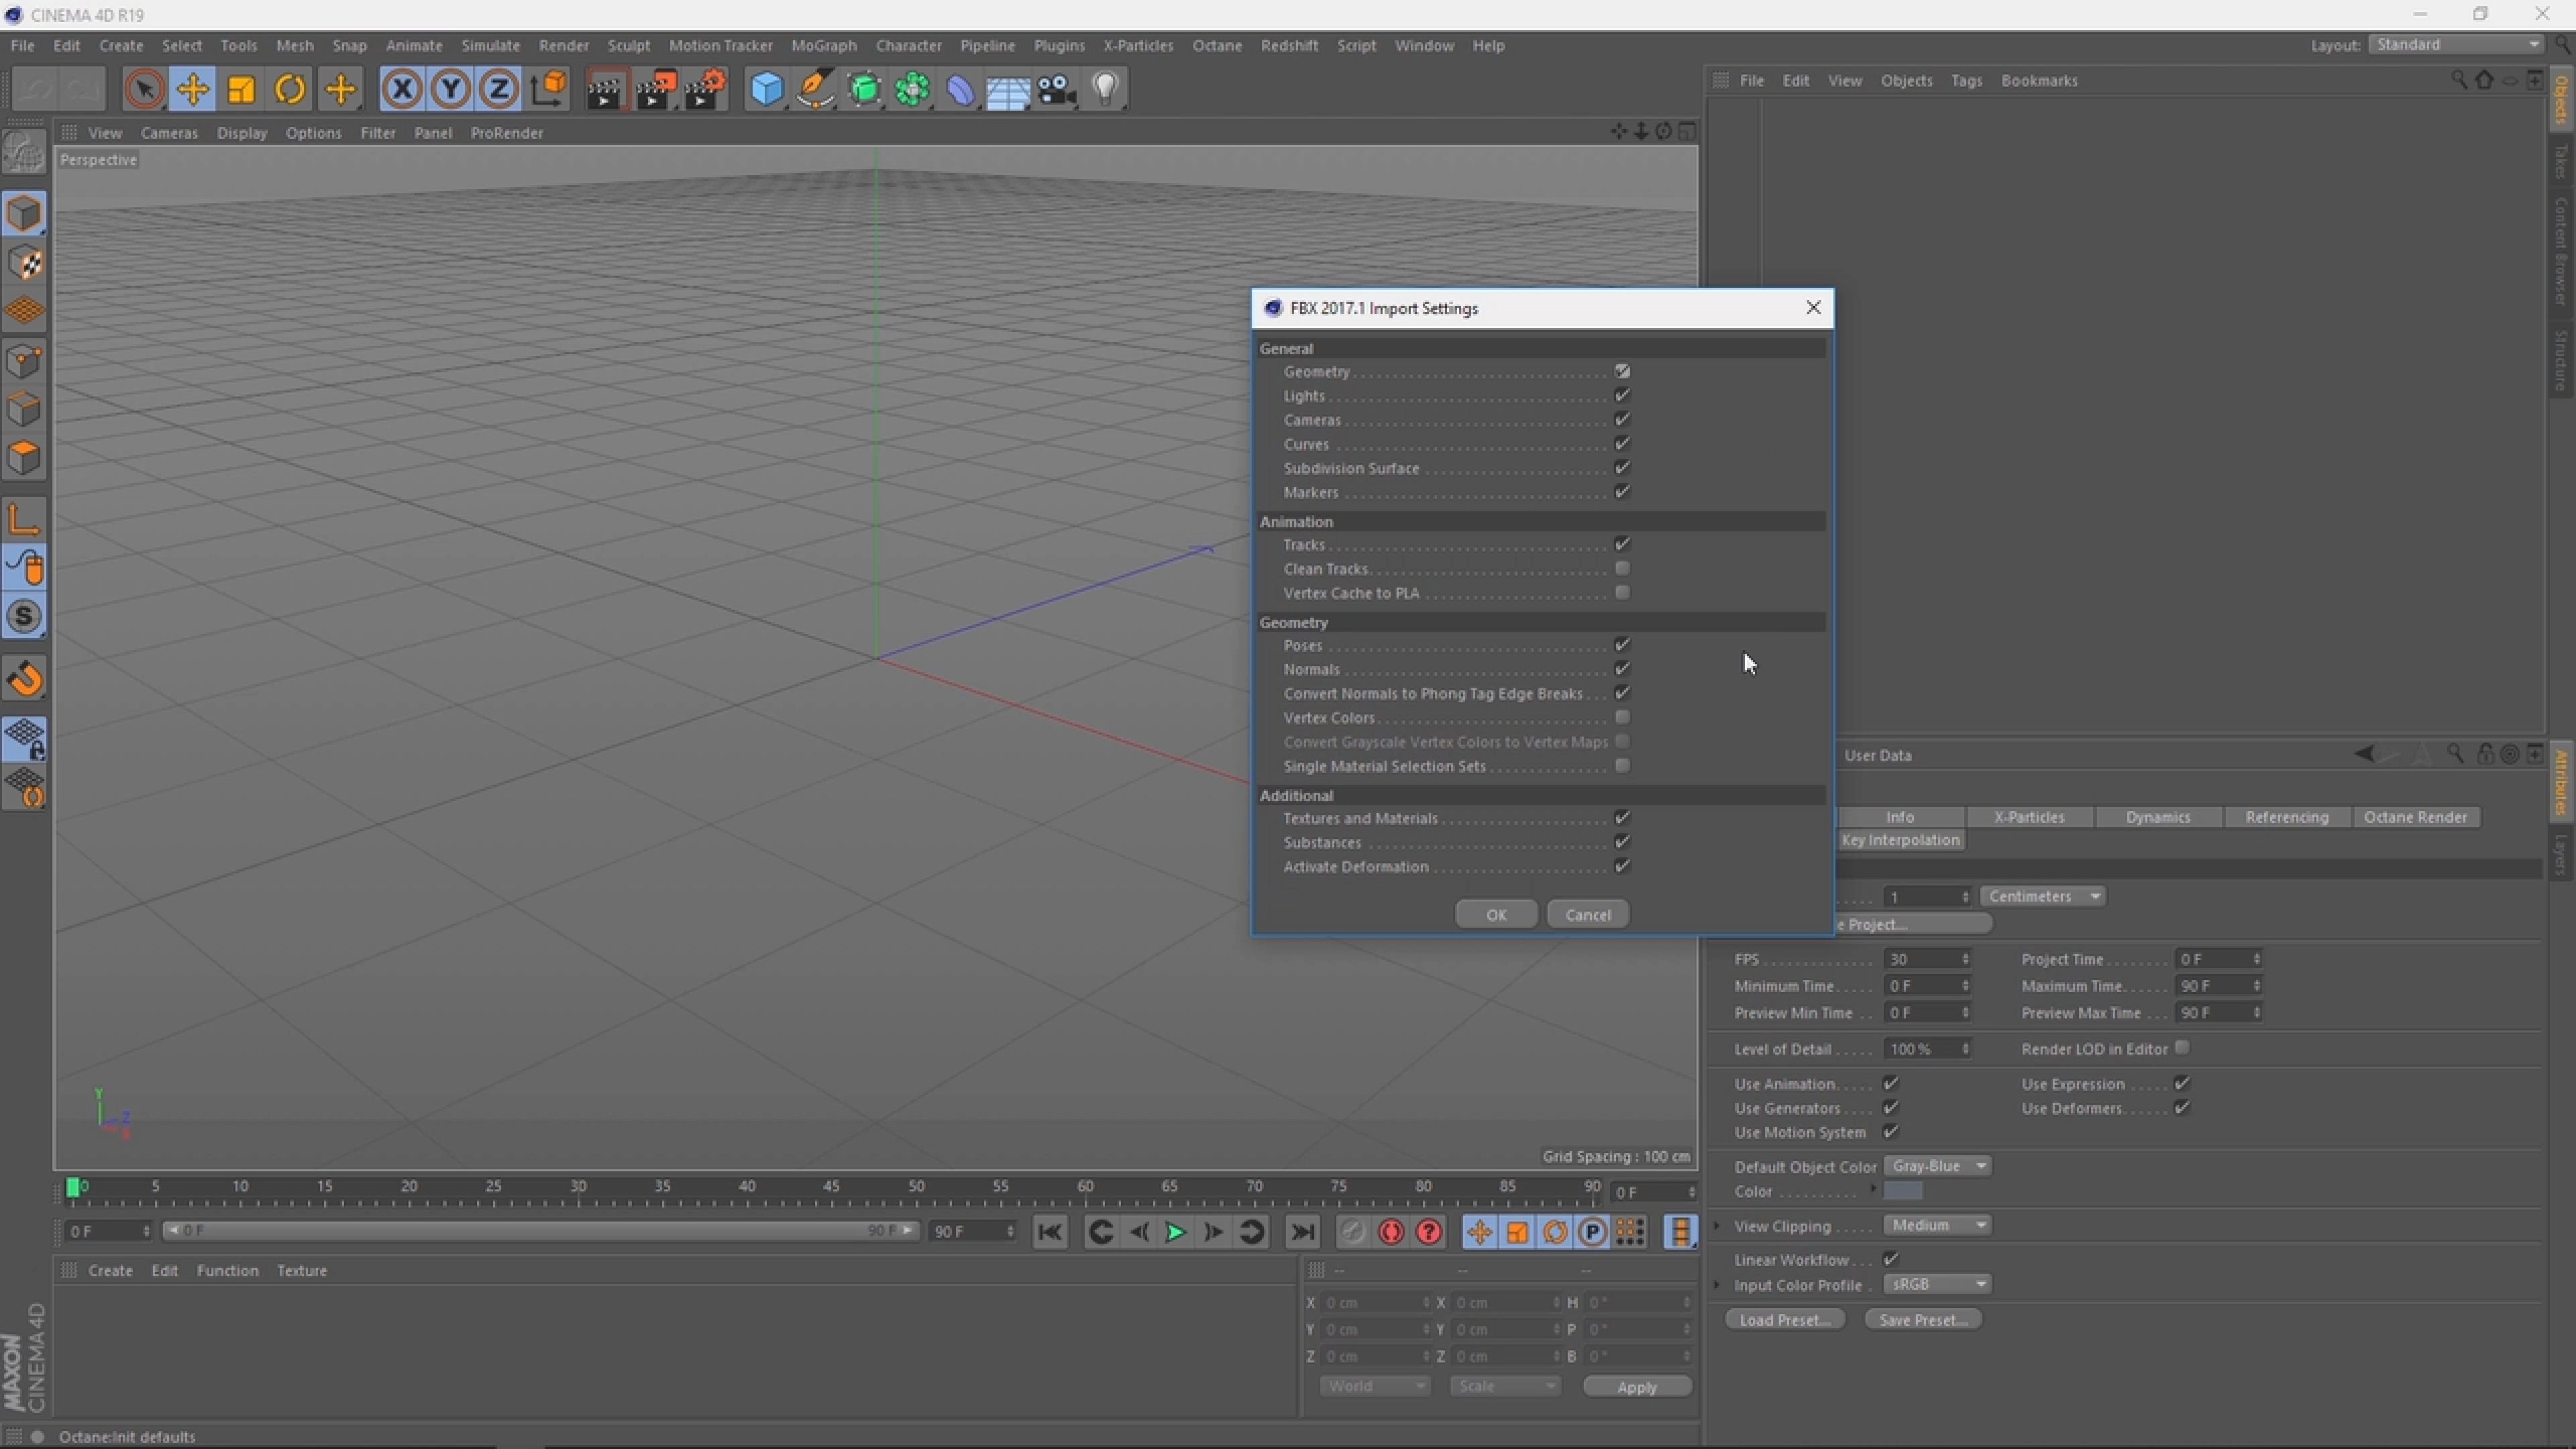The image size is (2576, 1449).
Task: Enable Vertex Colors checkbox
Action: [x=1622, y=717]
